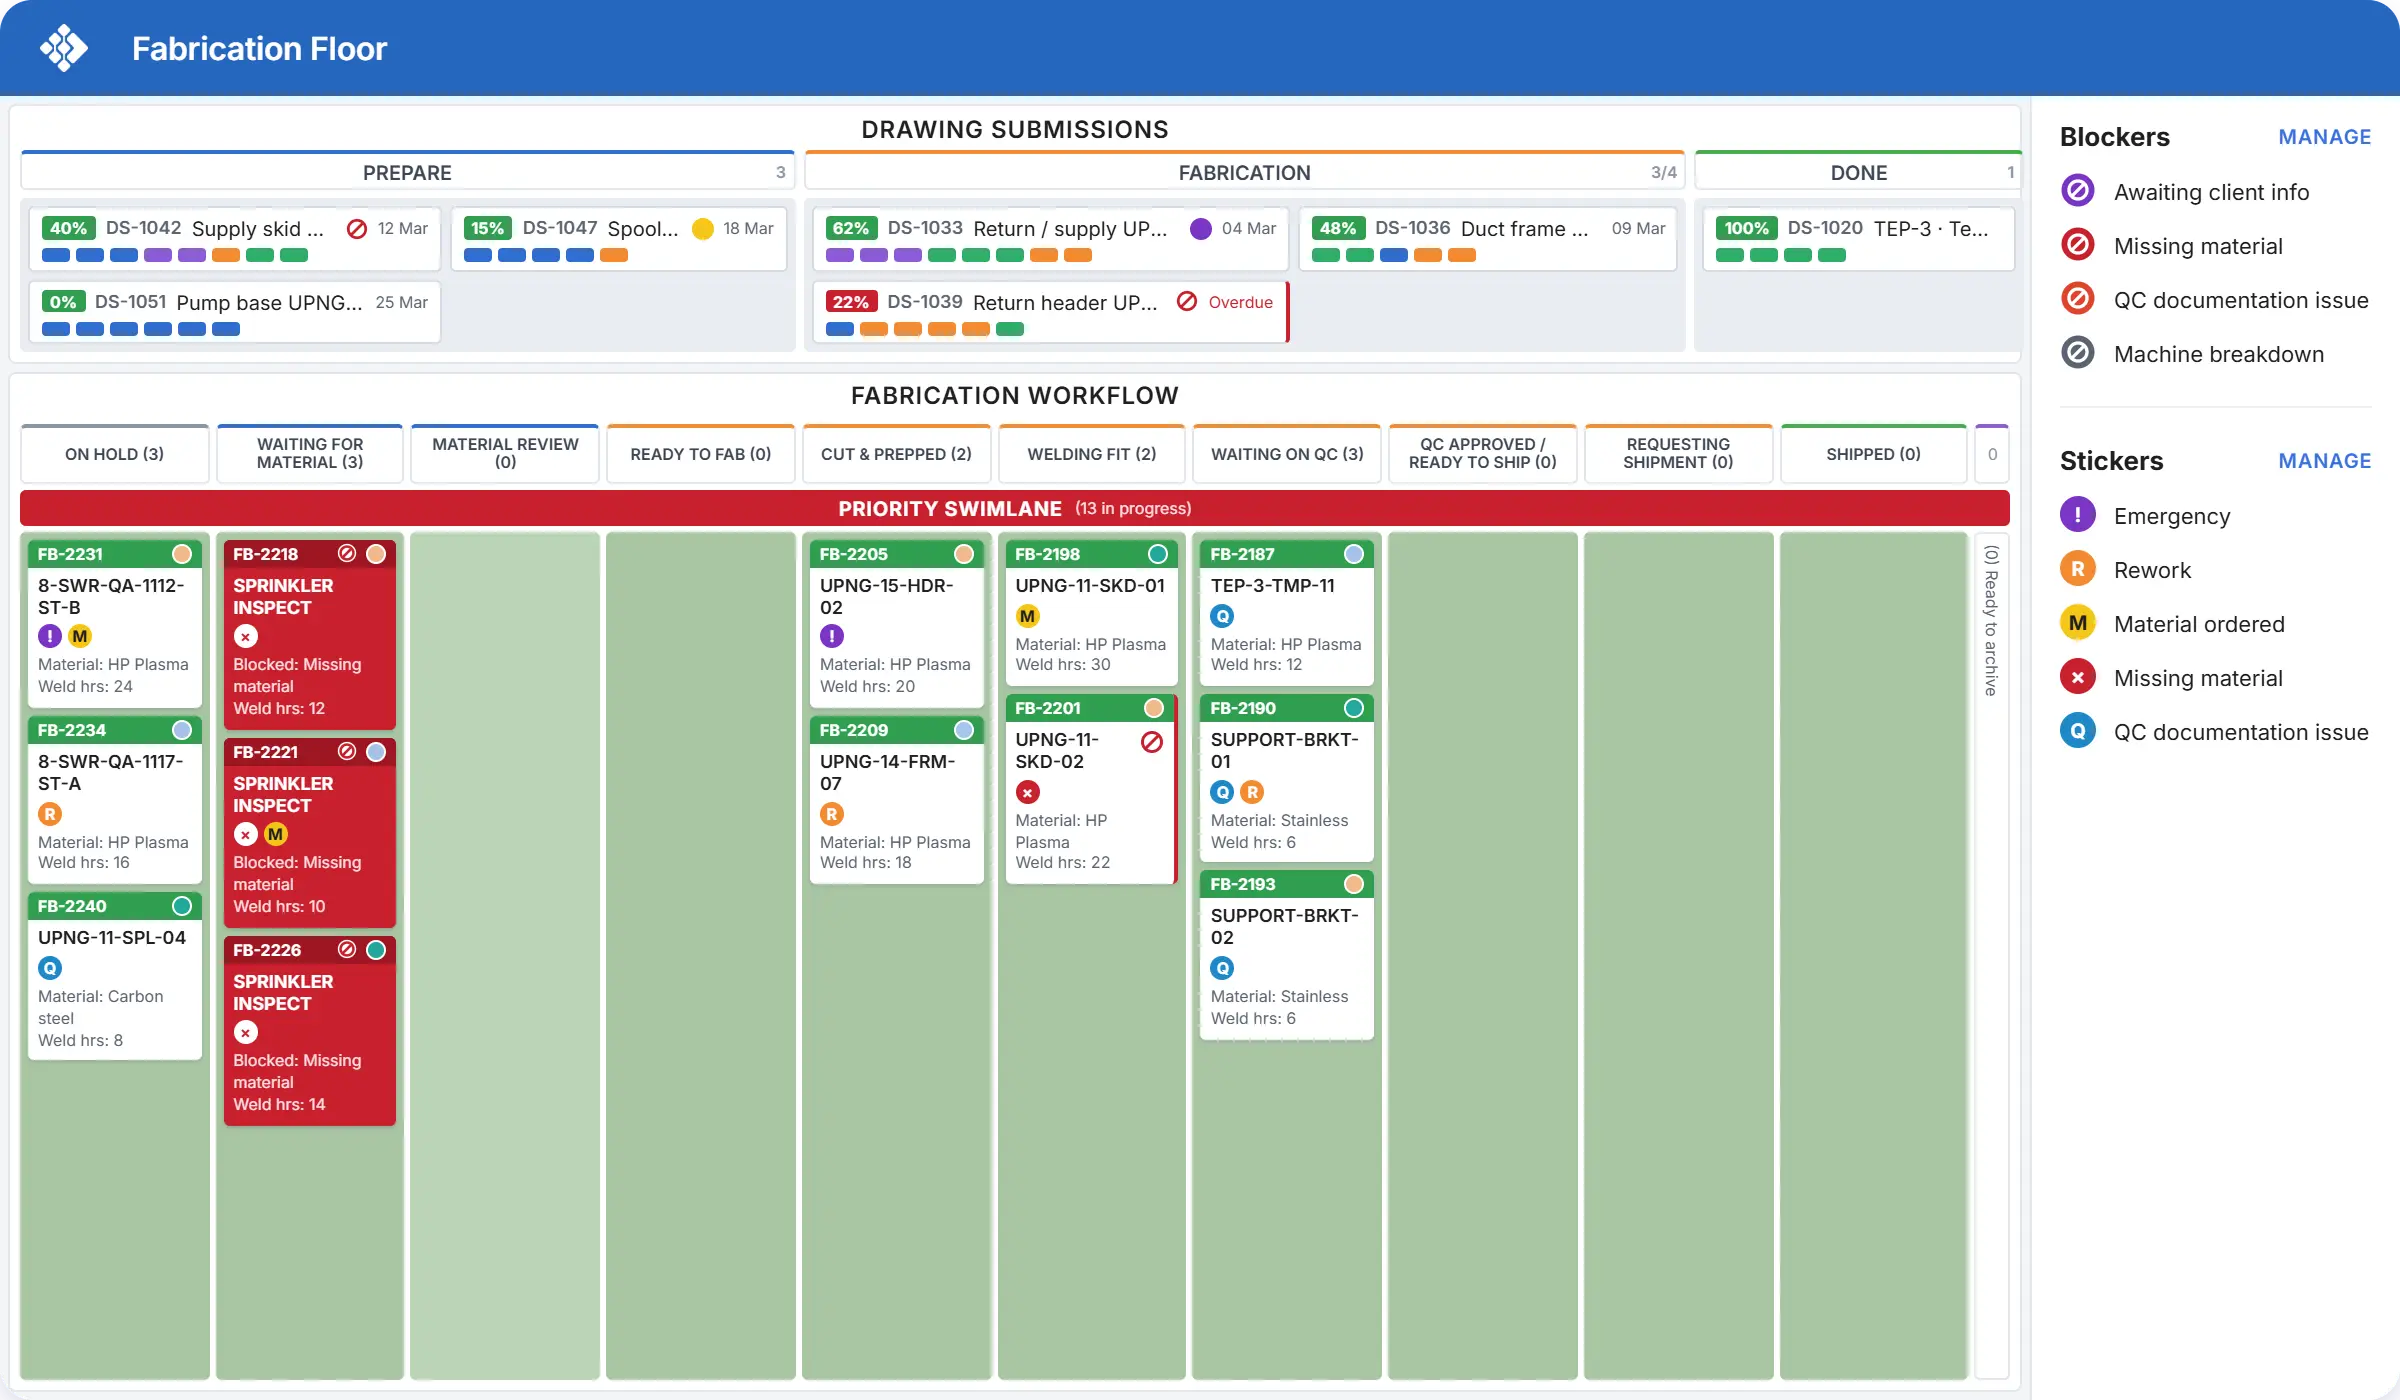Click the Material ordered sticker on FB-2231
Viewport: 2400px width, 1400px height.
[80, 636]
